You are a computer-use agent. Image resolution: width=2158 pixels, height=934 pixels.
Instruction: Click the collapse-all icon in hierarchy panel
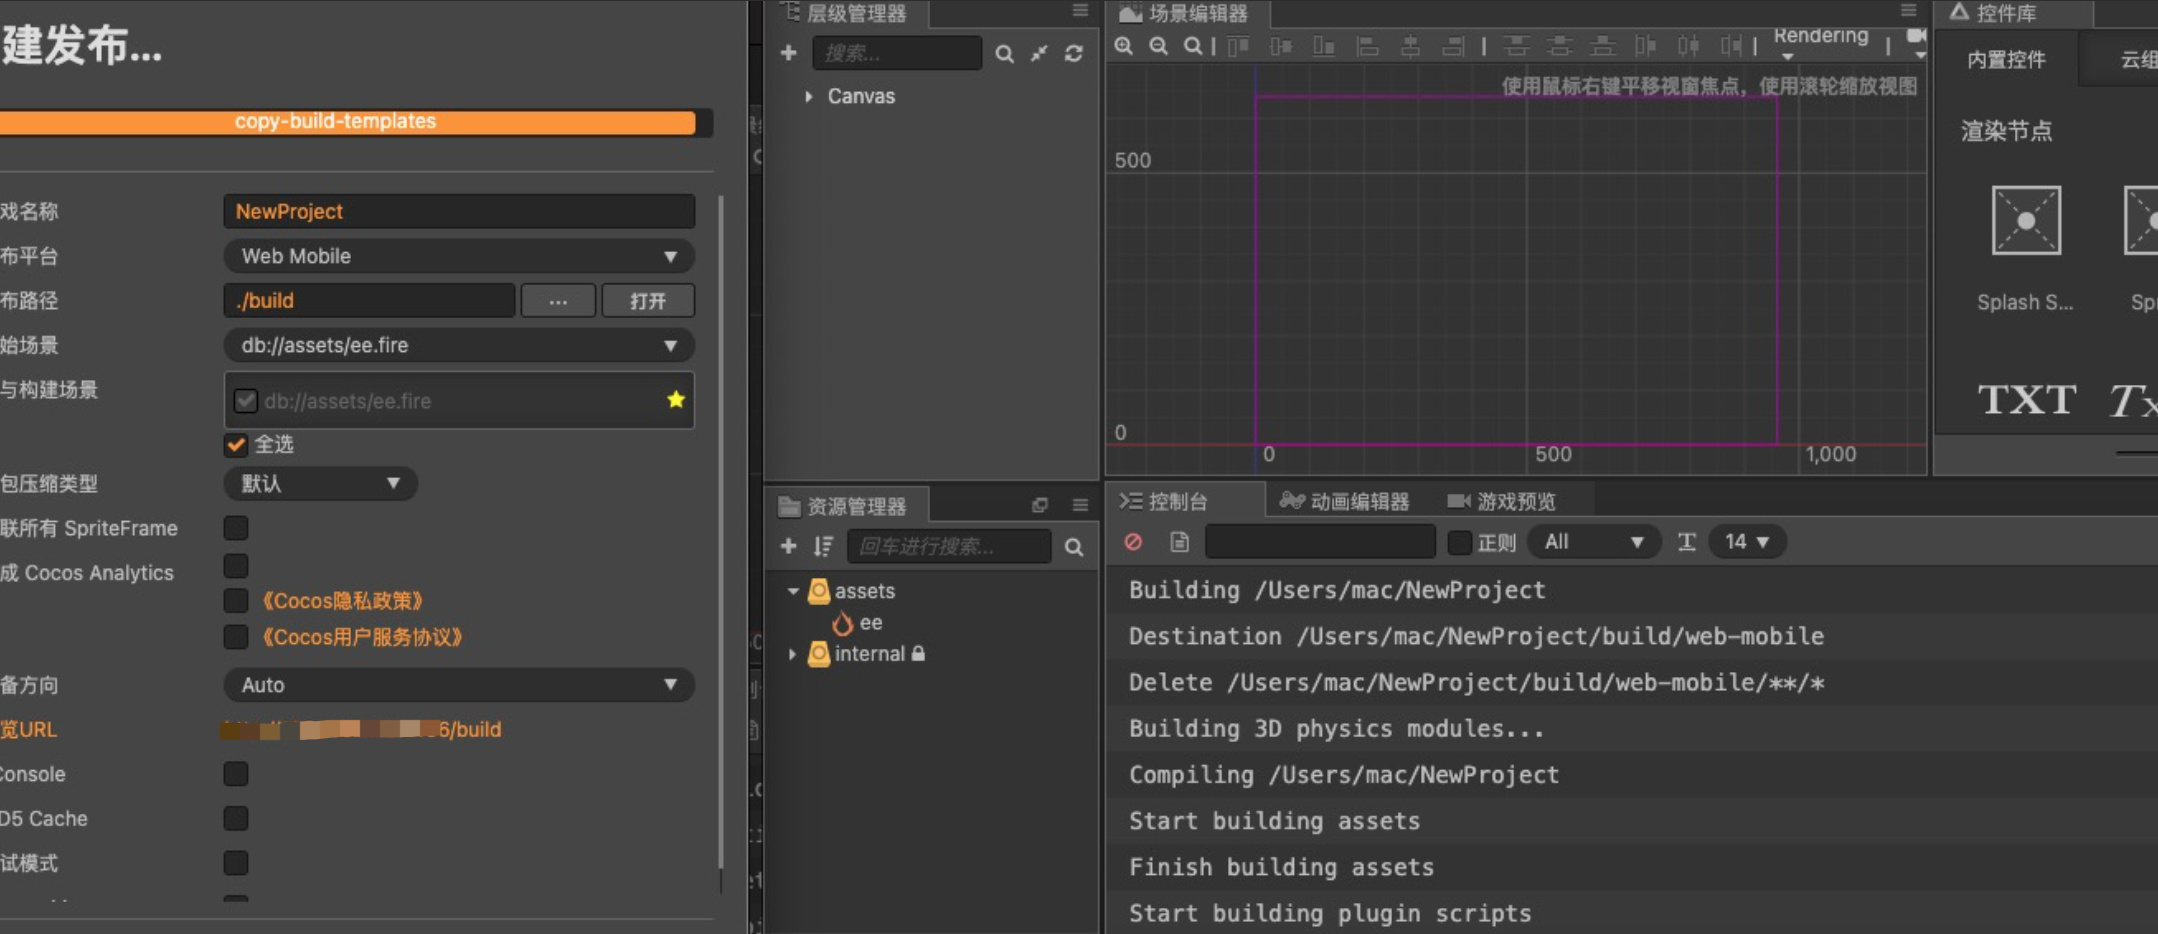(x=1040, y=54)
